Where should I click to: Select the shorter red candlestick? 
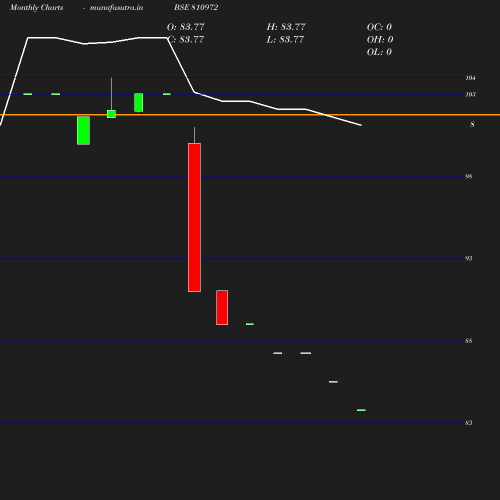pyautogui.click(x=222, y=307)
